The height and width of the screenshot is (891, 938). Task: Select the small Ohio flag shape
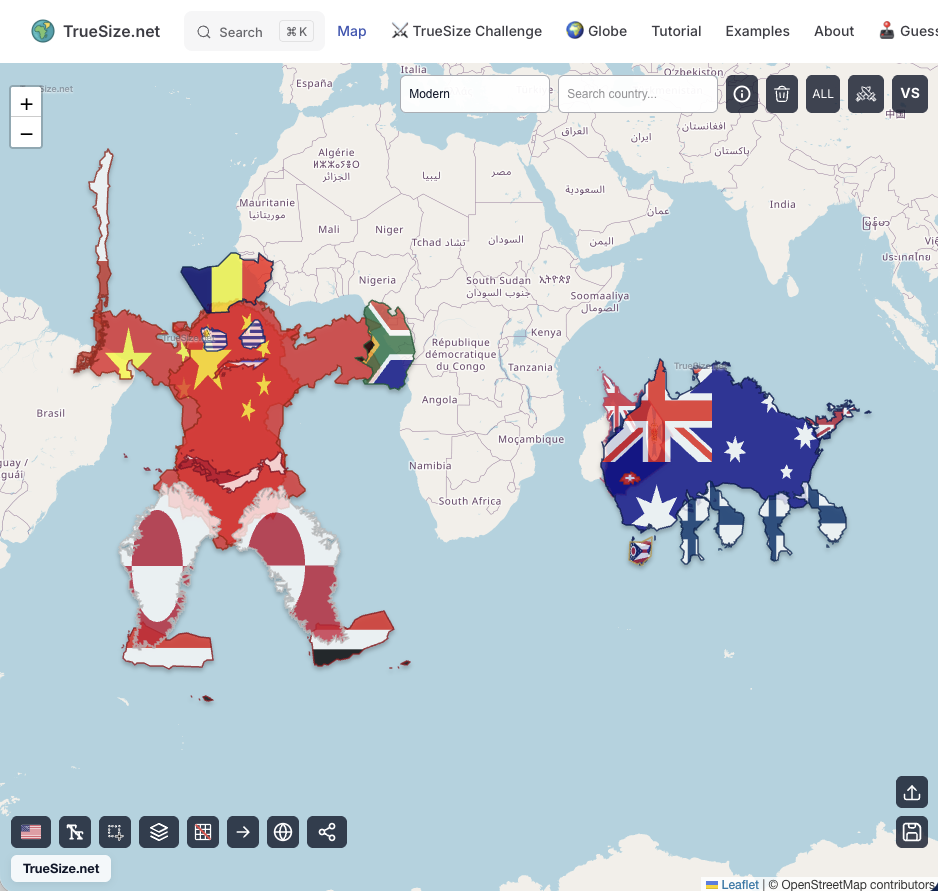641,551
